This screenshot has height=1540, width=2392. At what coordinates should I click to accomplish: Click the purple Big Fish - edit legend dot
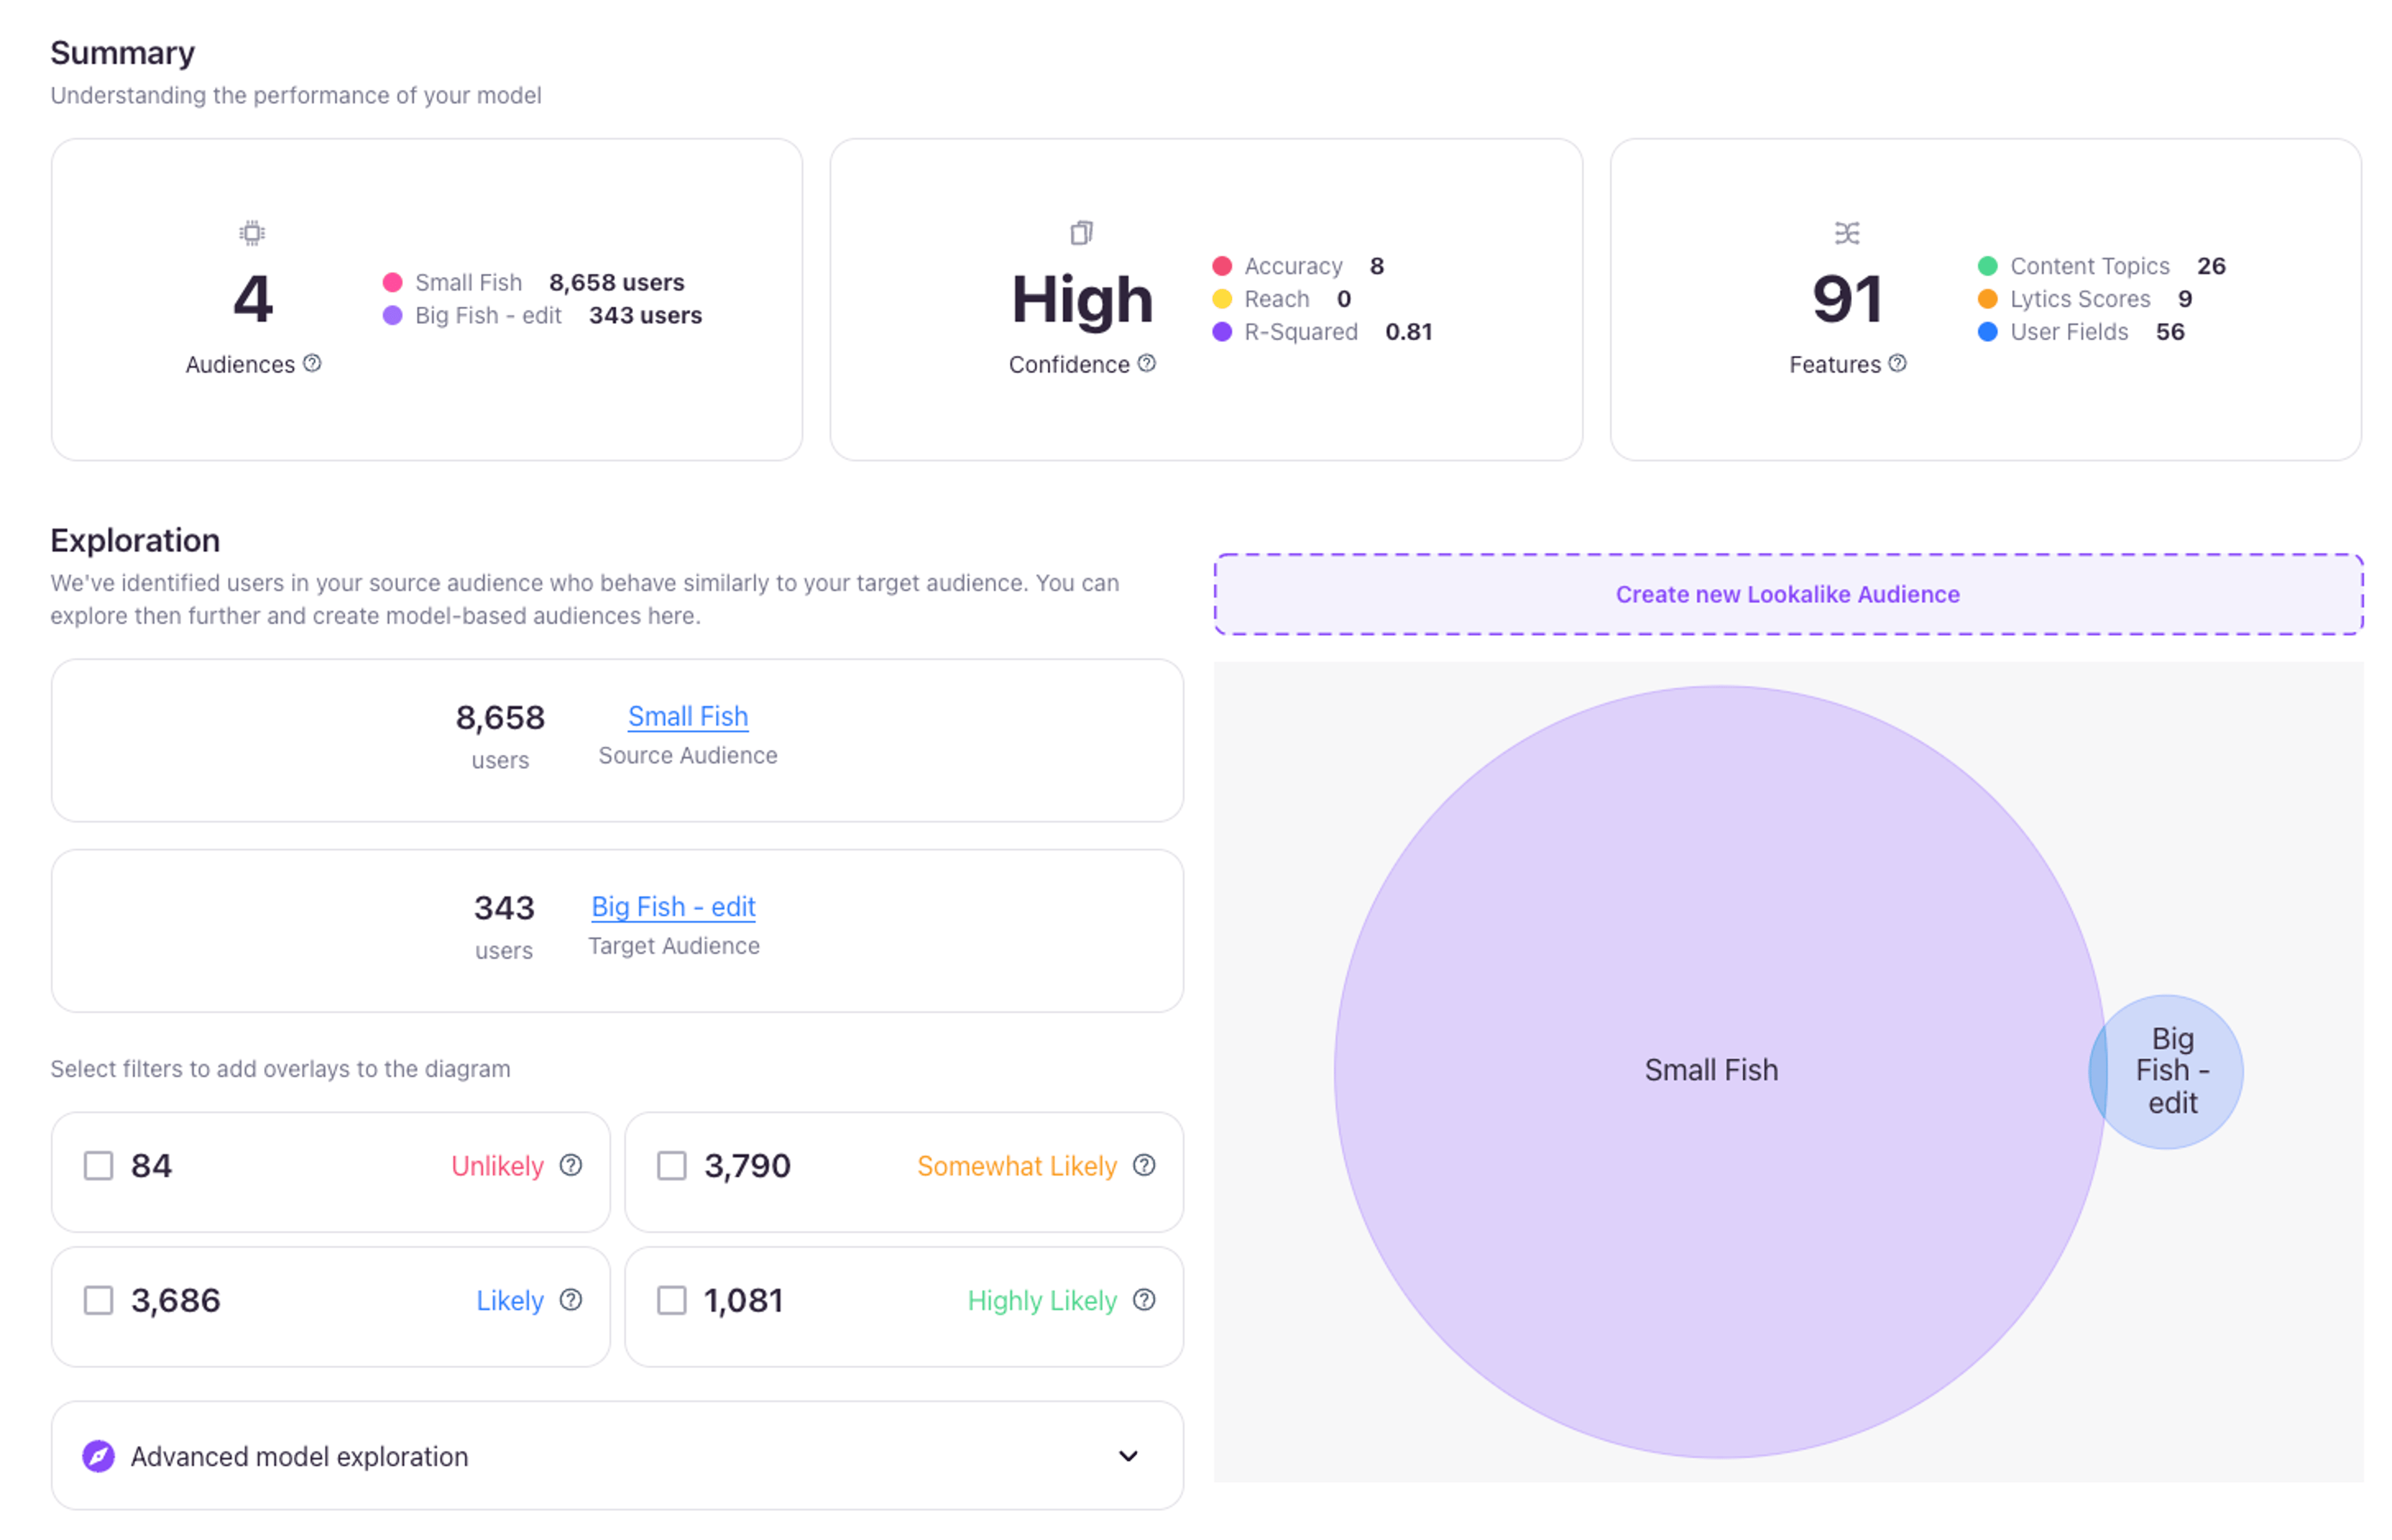(x=392, y=315)
